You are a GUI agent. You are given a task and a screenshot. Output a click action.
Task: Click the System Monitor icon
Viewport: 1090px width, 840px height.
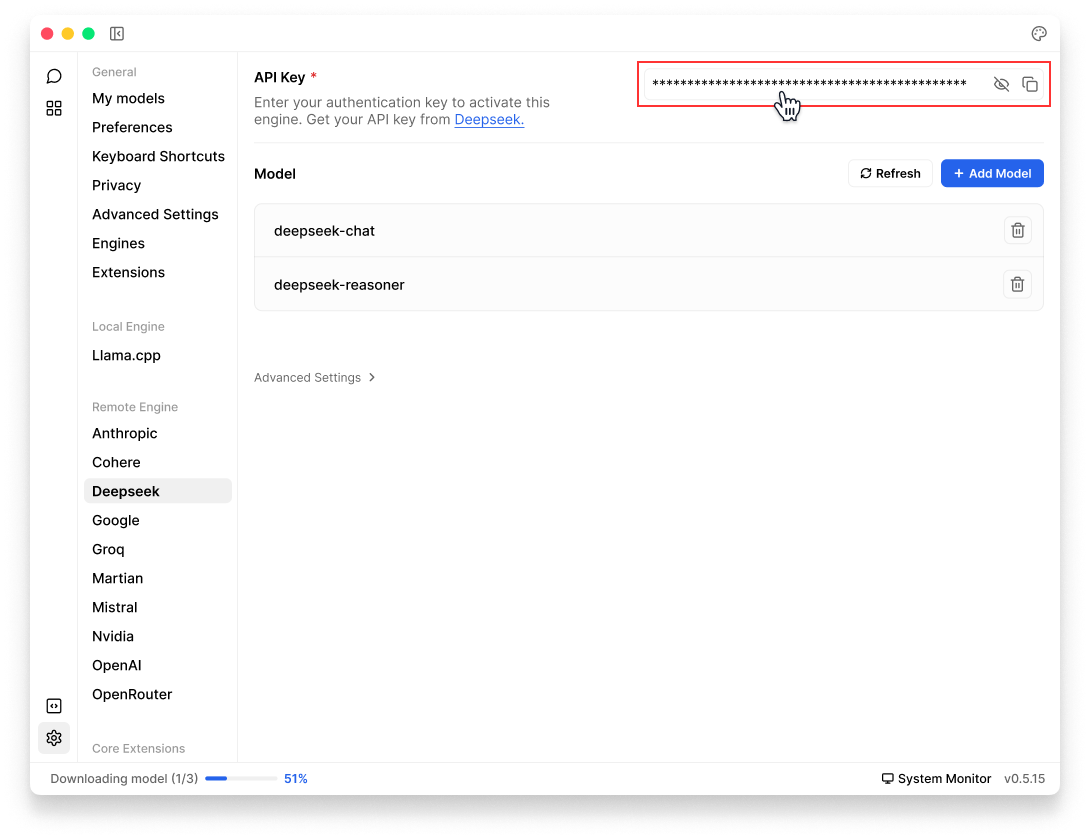pyautogui.click(x=888, y=778)
